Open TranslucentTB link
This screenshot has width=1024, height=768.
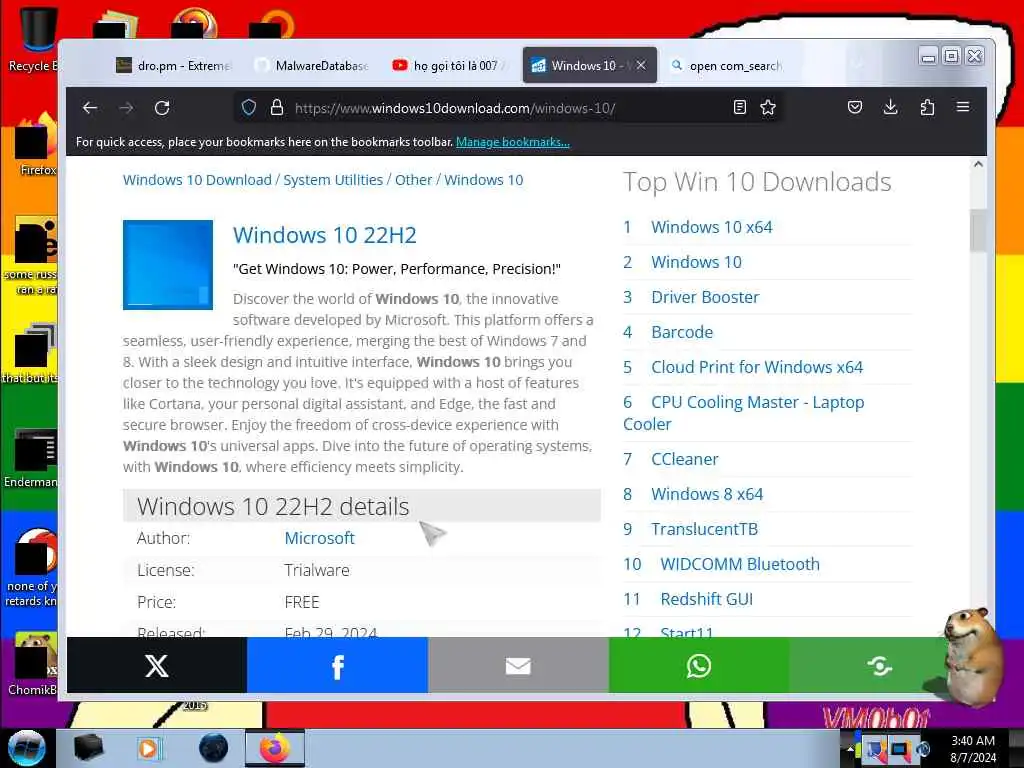coord(704,529)
